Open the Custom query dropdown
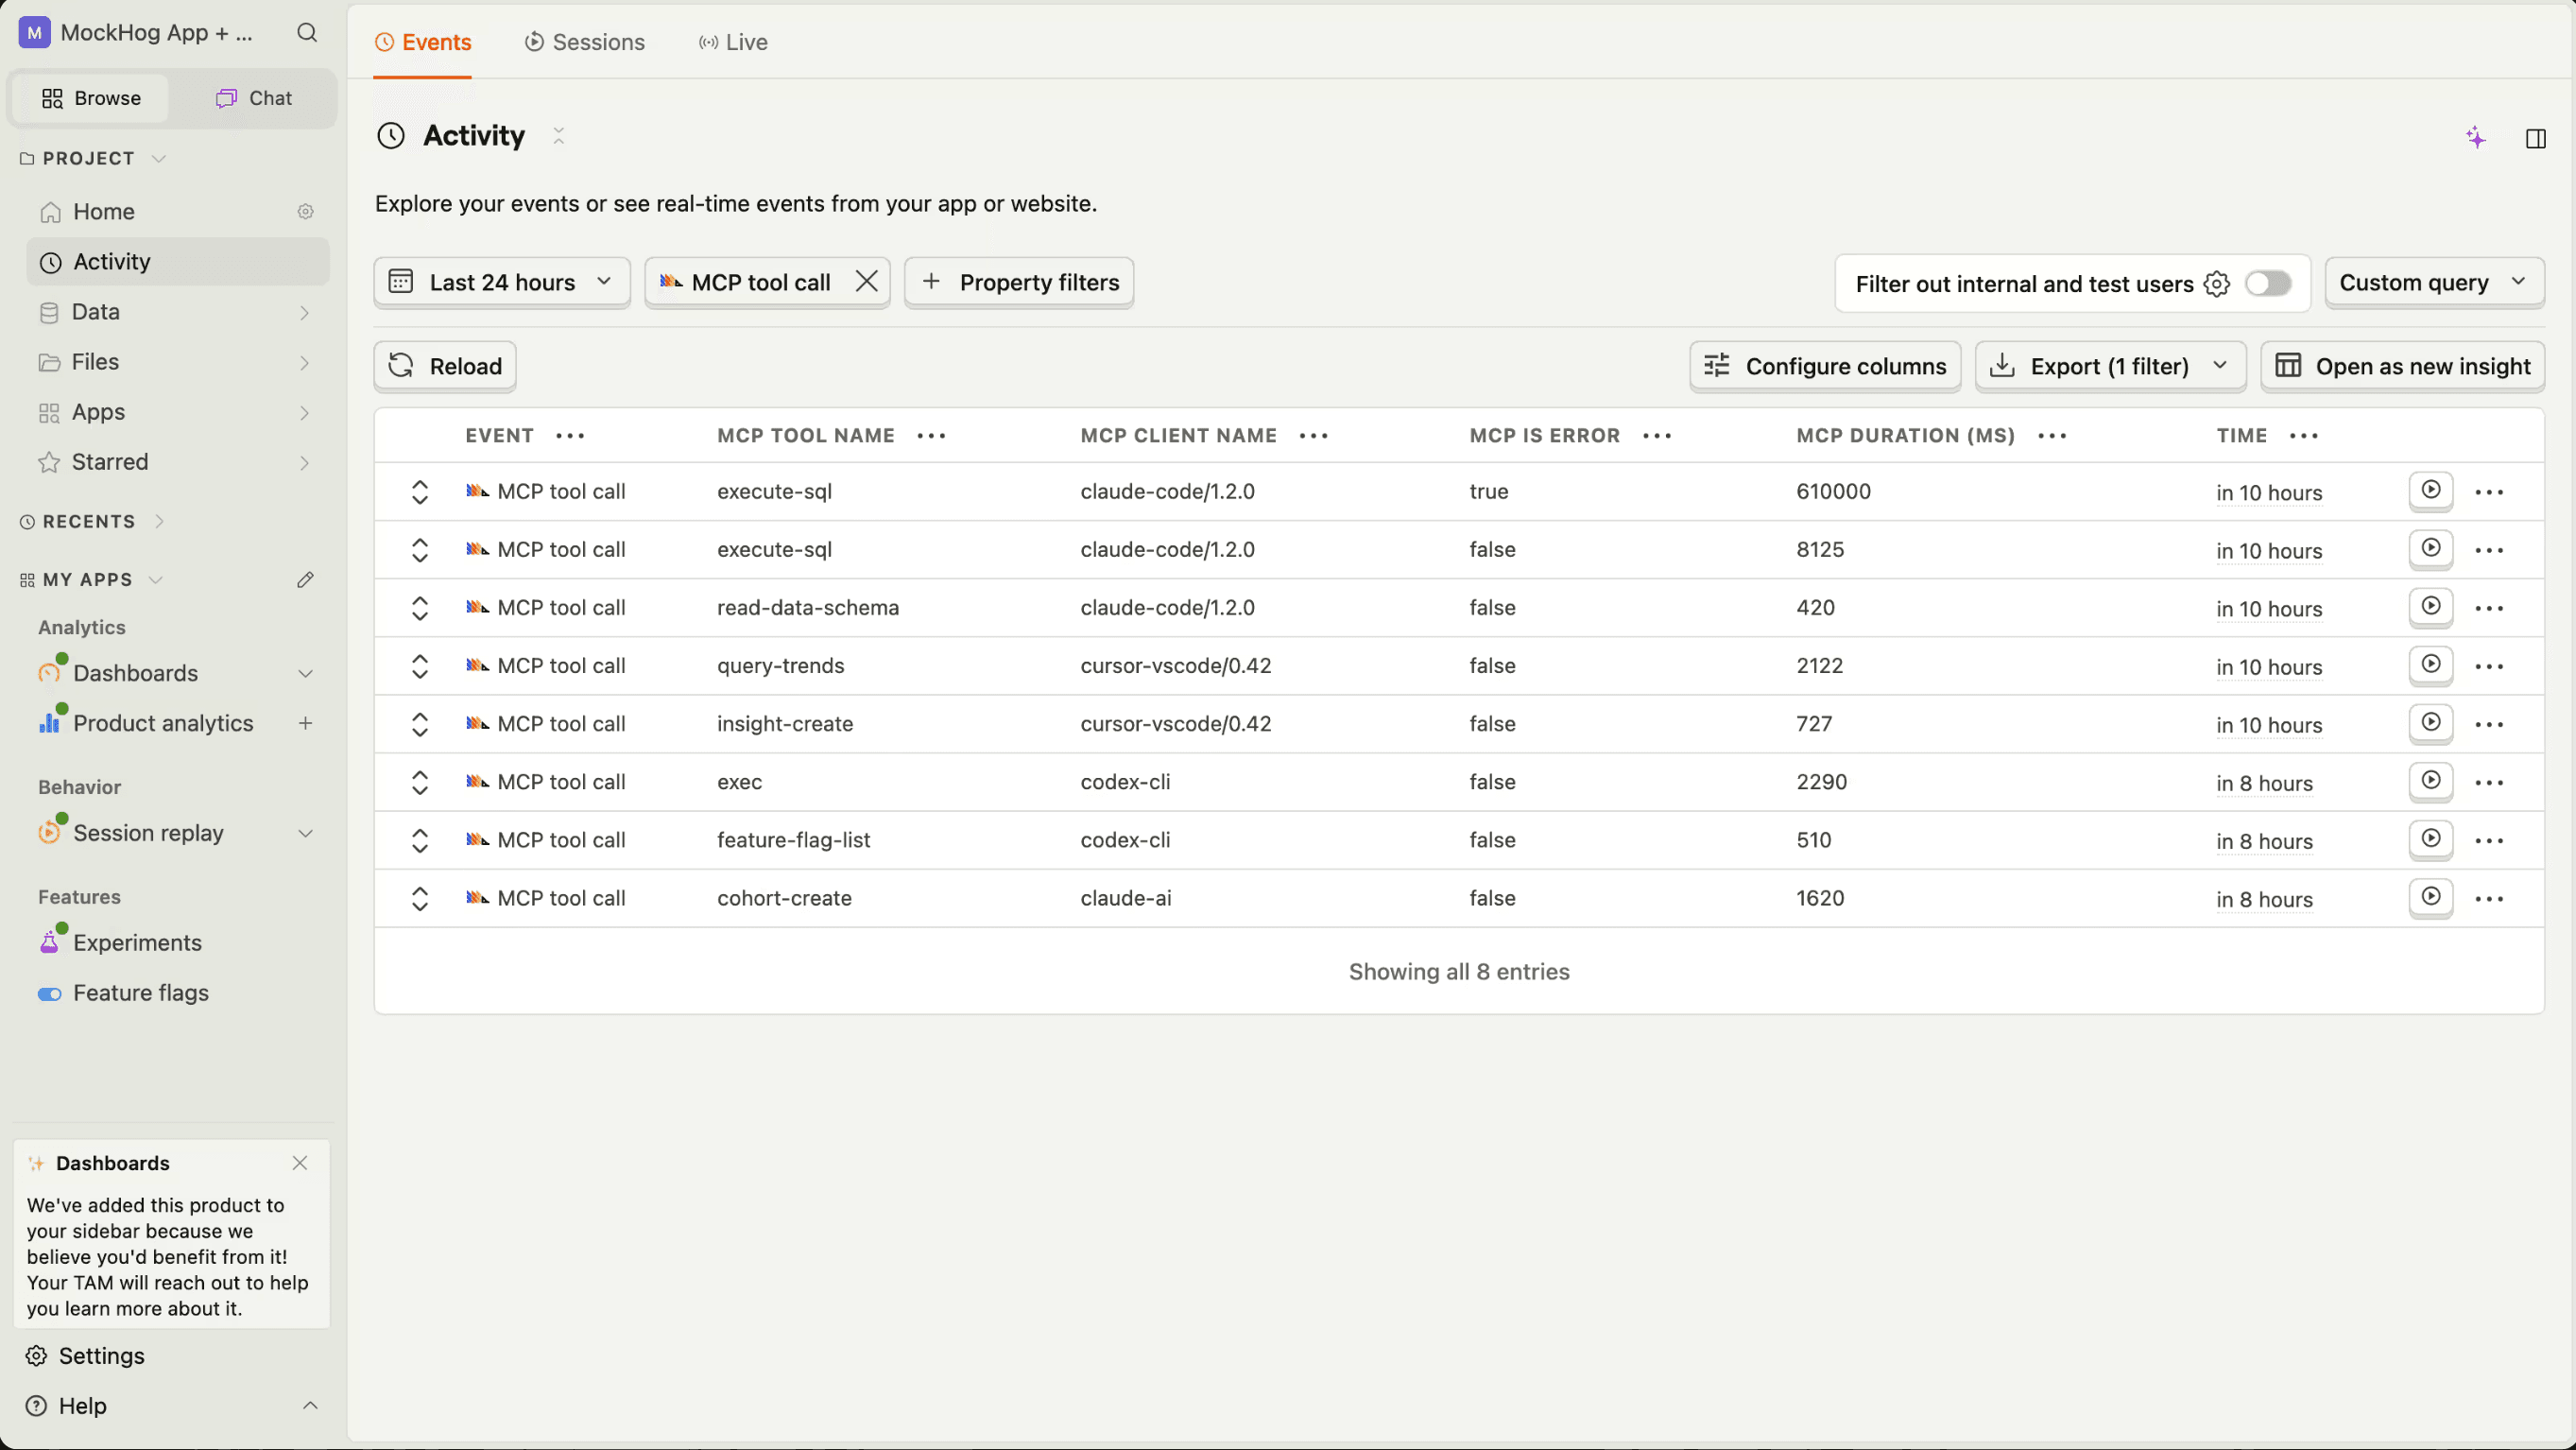2576x1450 pixels. point(2433,283)
